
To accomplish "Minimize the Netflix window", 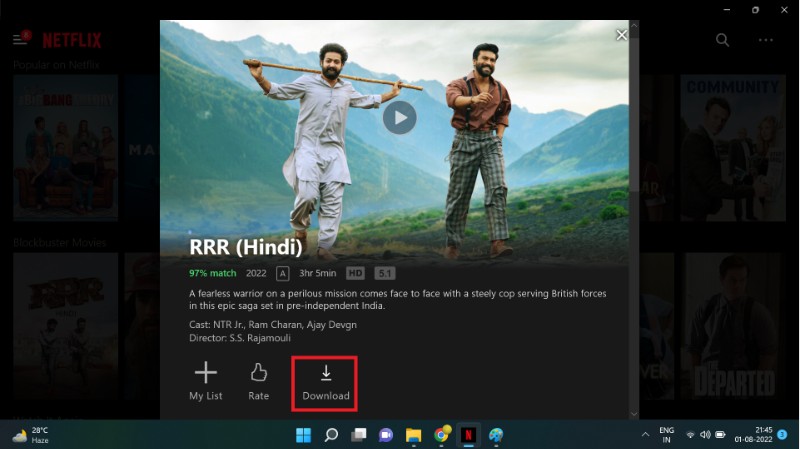I will coord(727,10).
